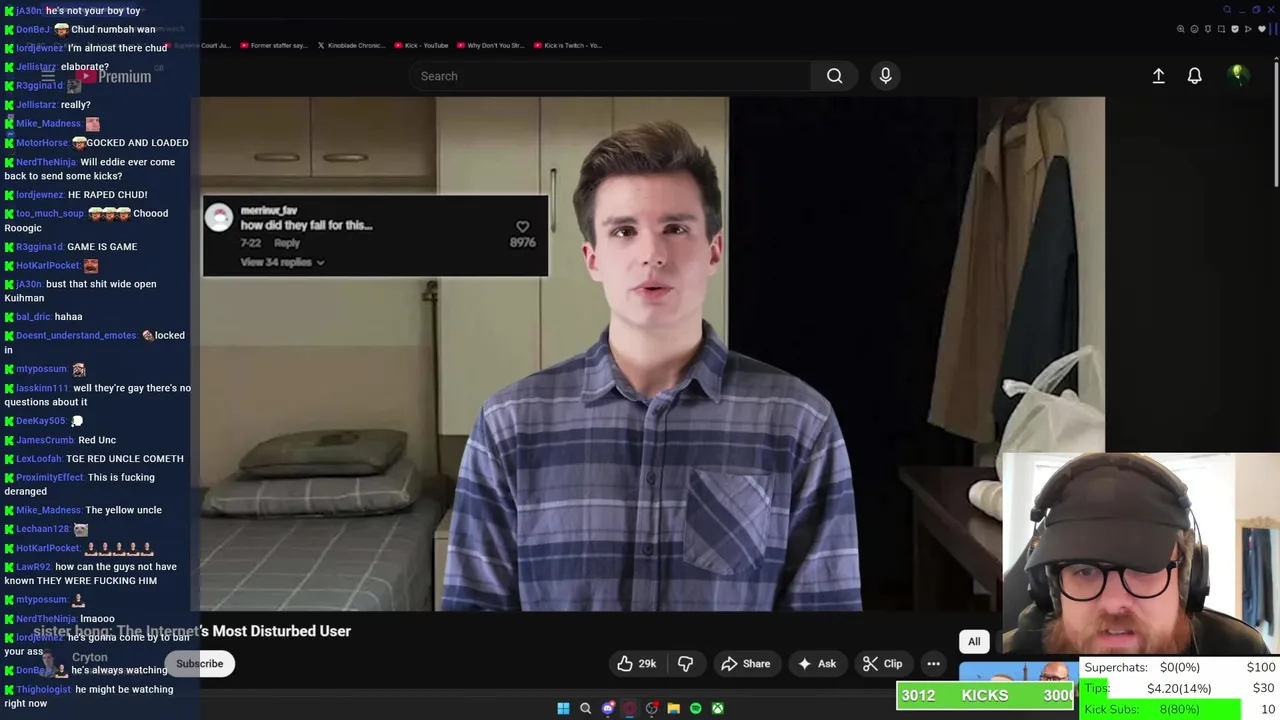The image size is (1280, 720).
Task: Open 'Why Don't You Str...' bookmark
Action: [x=490, y=45]
